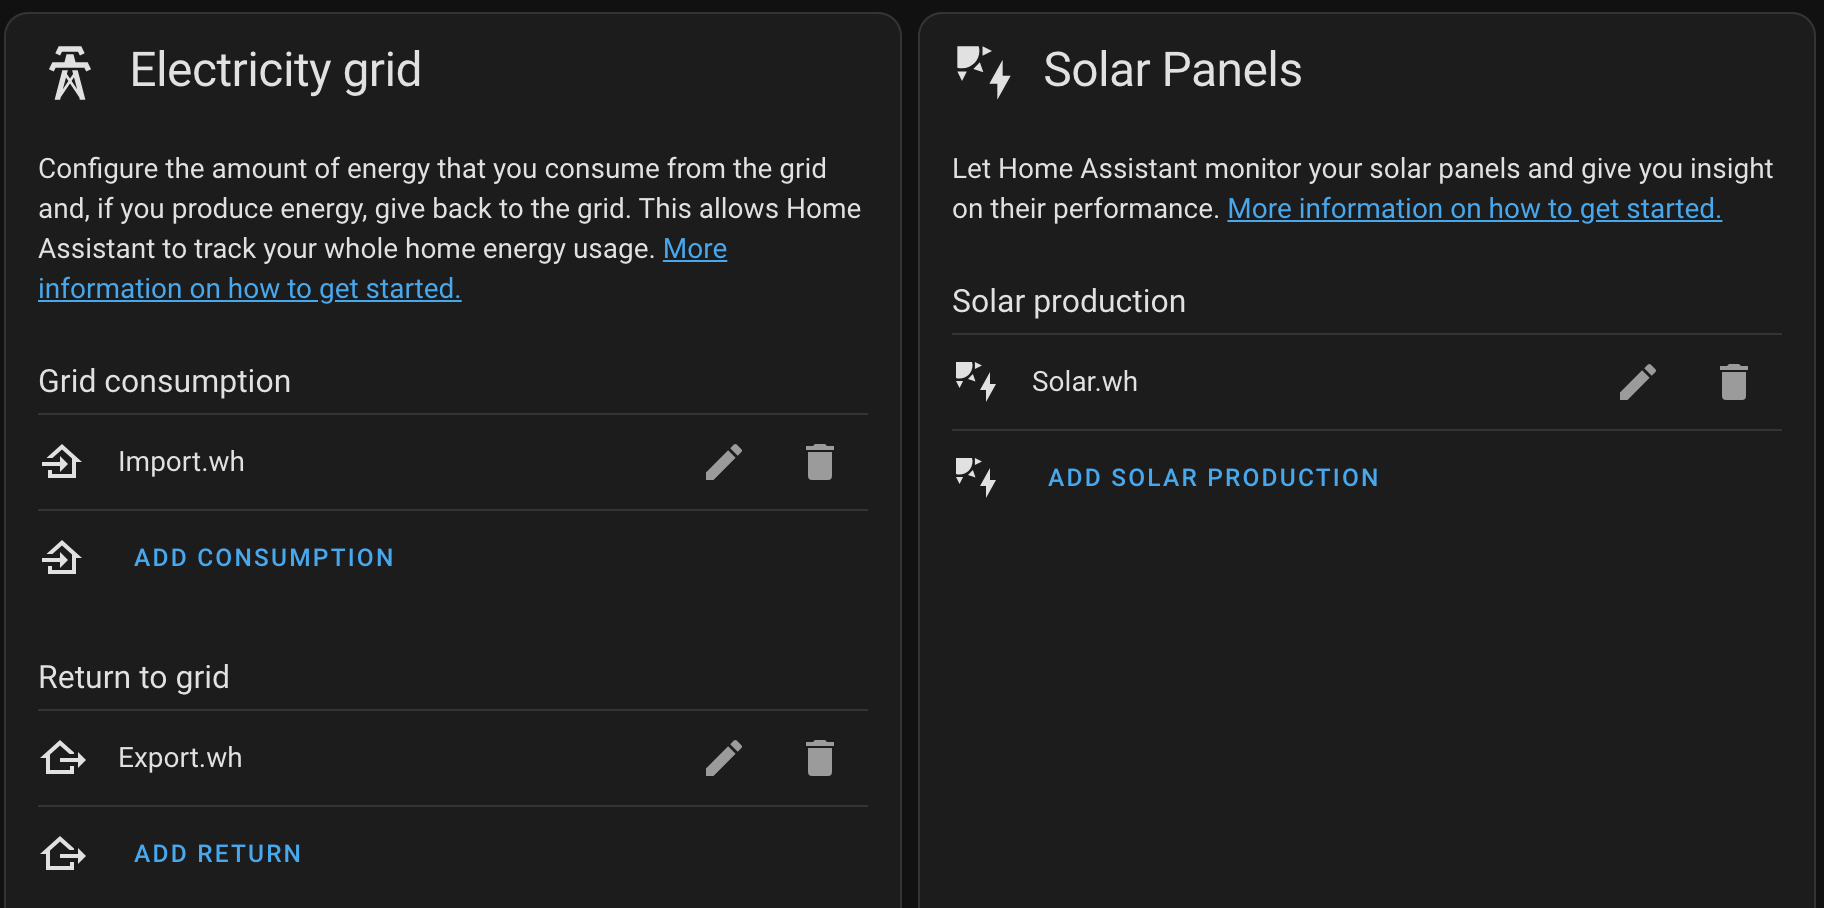Click the return icon beside ADD RETURN
This screenshot has width=1824, height=908.
[61, 853]
